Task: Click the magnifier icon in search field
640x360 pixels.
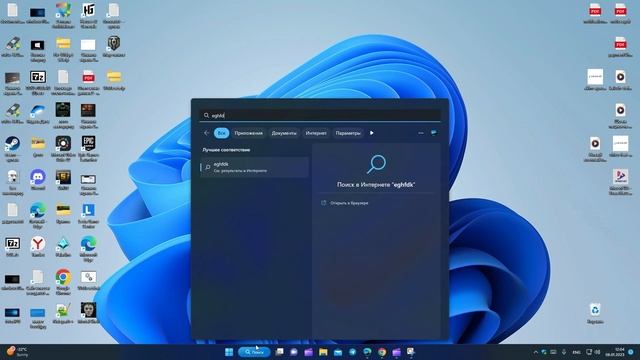Action: [206, 116]
